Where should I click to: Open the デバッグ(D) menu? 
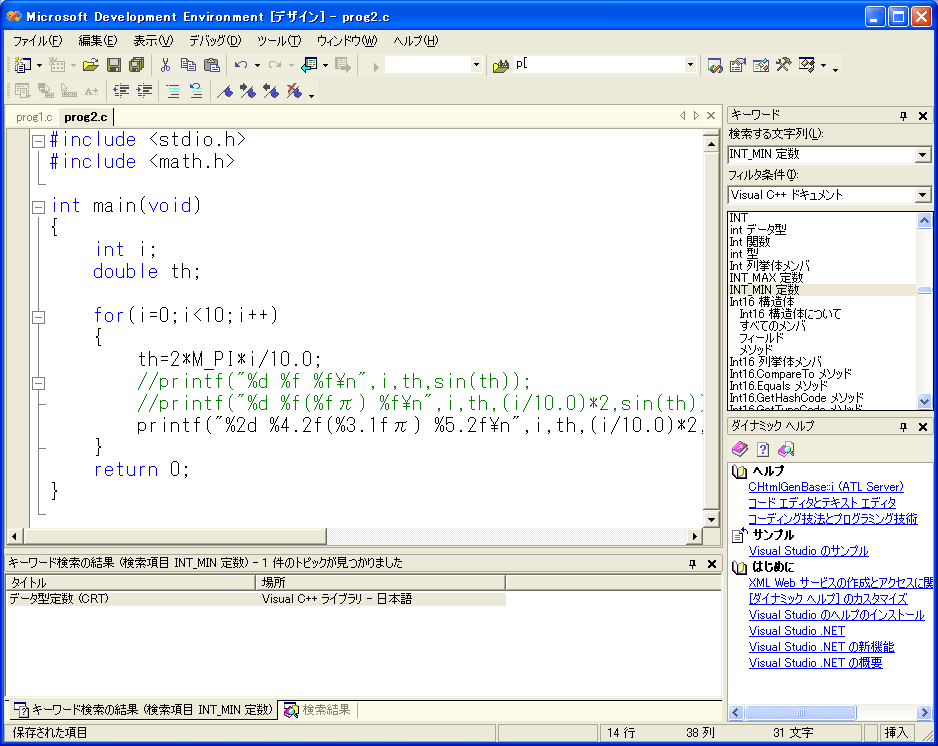point(215,41)
